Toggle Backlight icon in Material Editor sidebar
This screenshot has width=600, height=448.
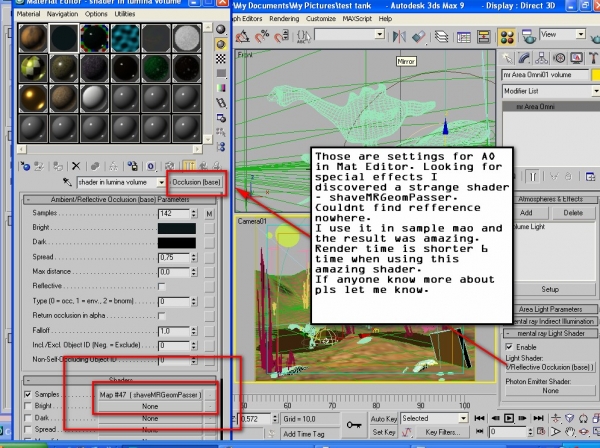[x=221, y=44]
